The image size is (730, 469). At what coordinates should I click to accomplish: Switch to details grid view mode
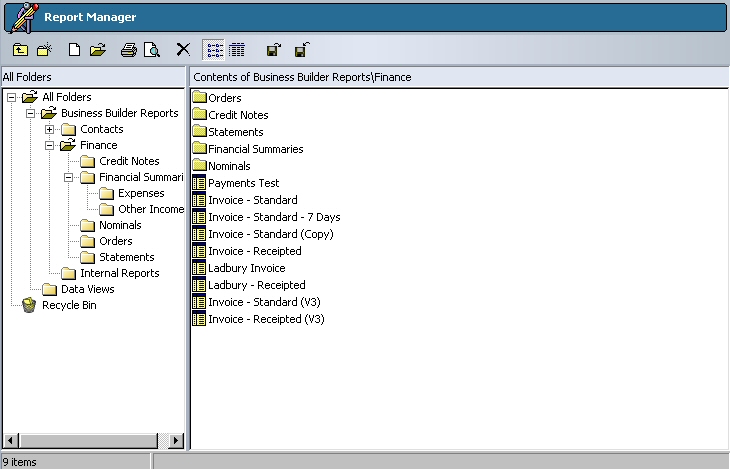click(x=237, y=49)
